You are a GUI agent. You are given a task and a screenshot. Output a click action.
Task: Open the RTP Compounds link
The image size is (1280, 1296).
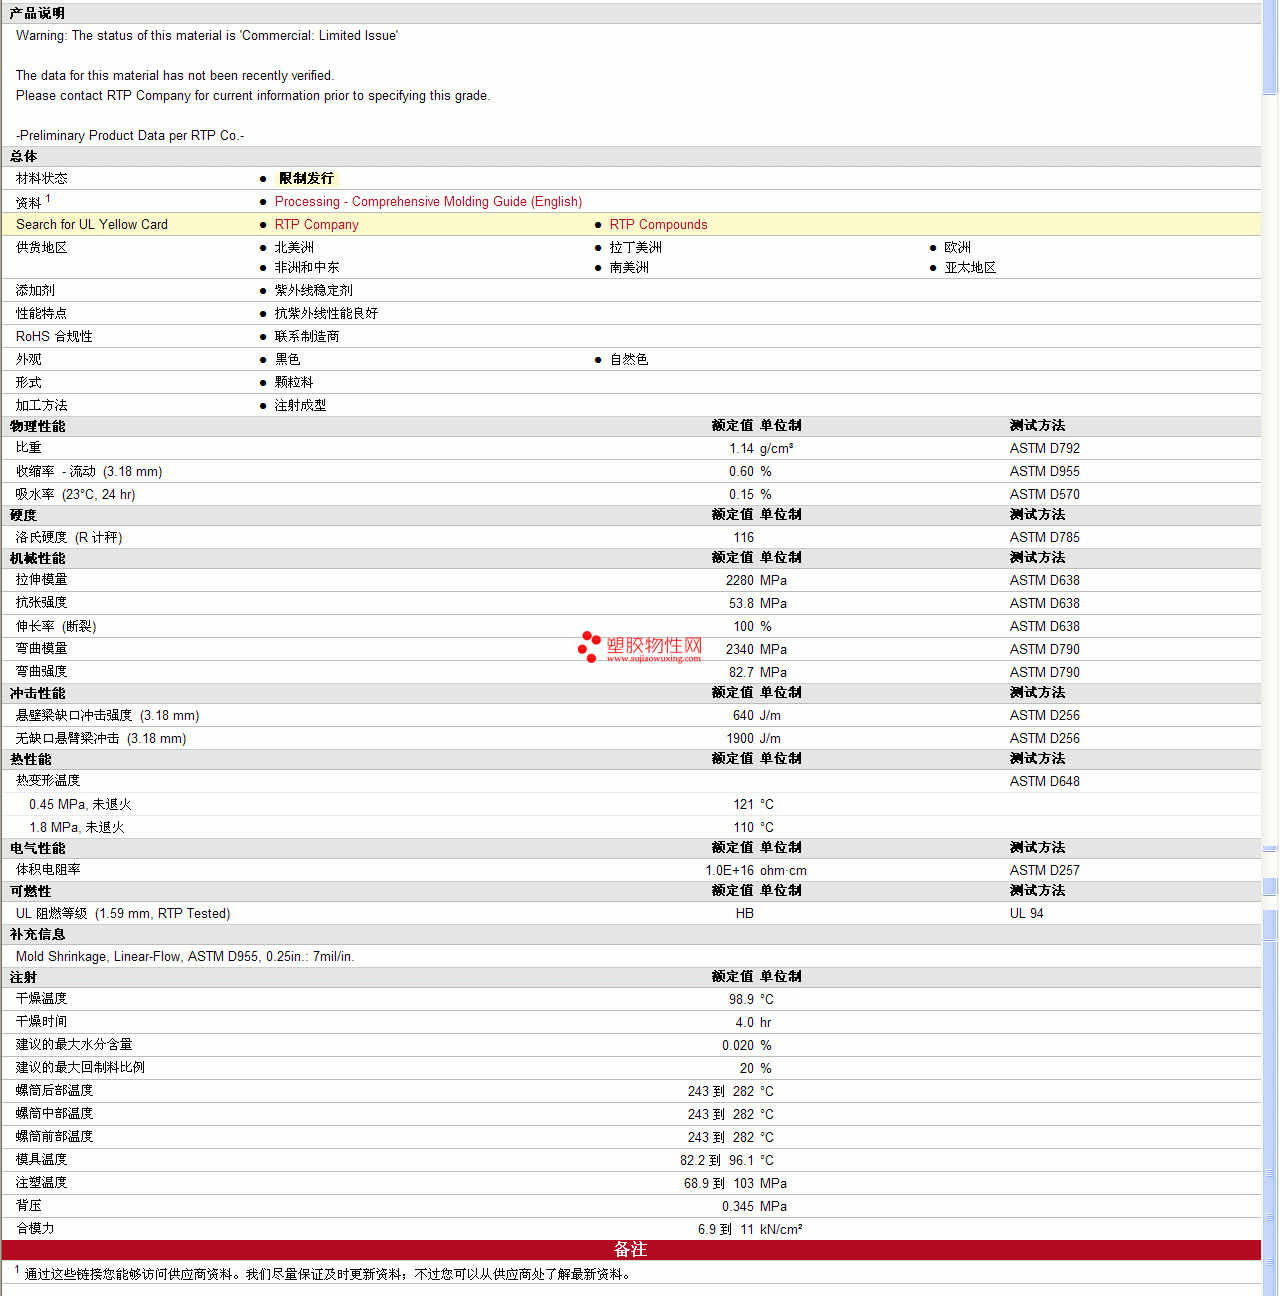[x=658, y=225]
